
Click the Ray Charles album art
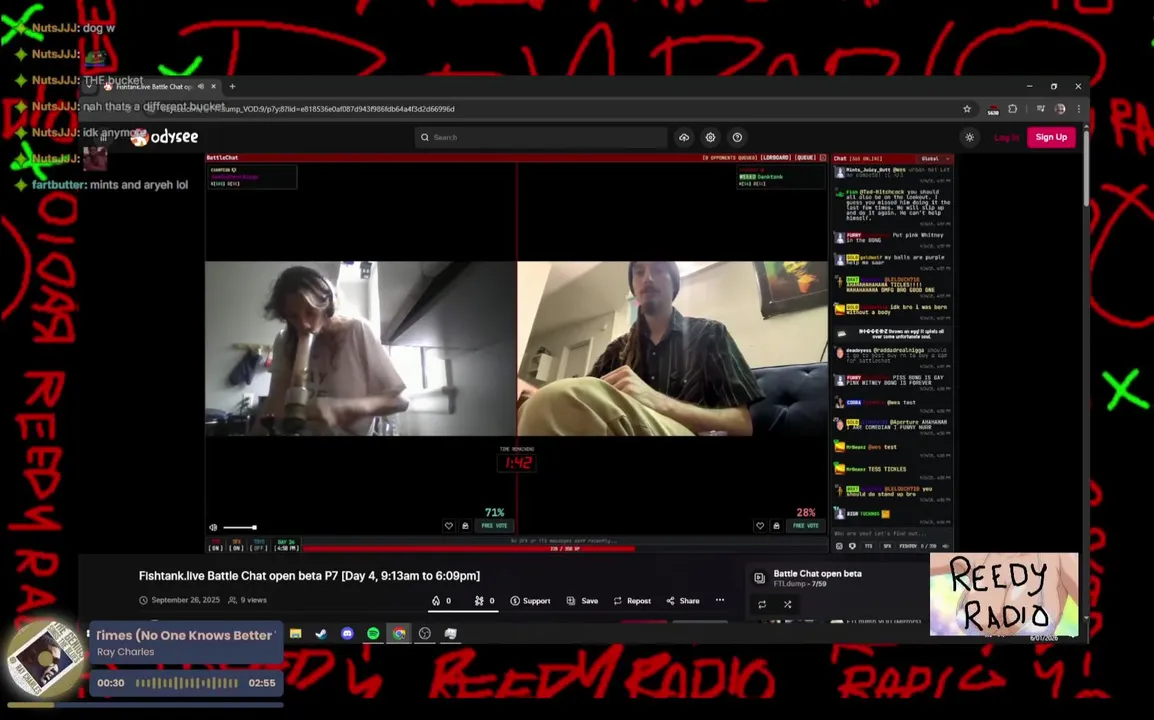44,658
